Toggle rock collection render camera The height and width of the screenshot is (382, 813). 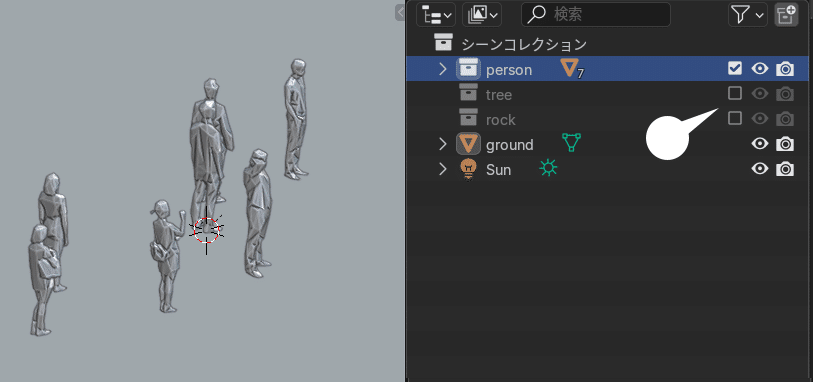(x=785, y=118)
